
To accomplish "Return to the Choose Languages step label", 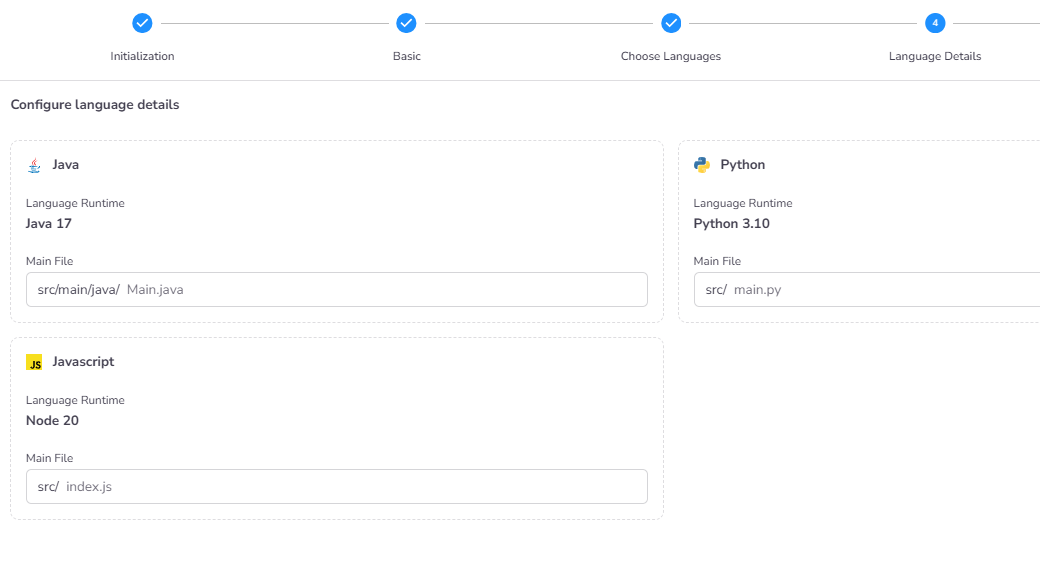I will coord(670,56).
